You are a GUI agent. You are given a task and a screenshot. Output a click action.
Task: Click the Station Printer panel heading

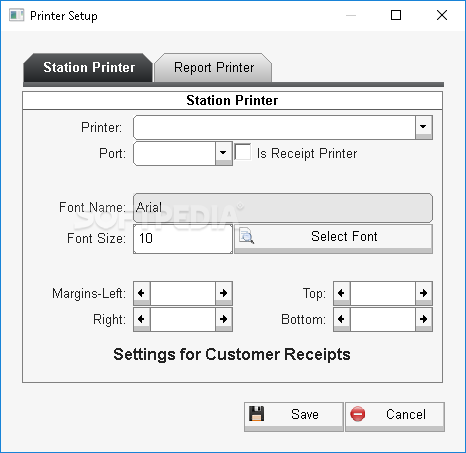(232, 100)
